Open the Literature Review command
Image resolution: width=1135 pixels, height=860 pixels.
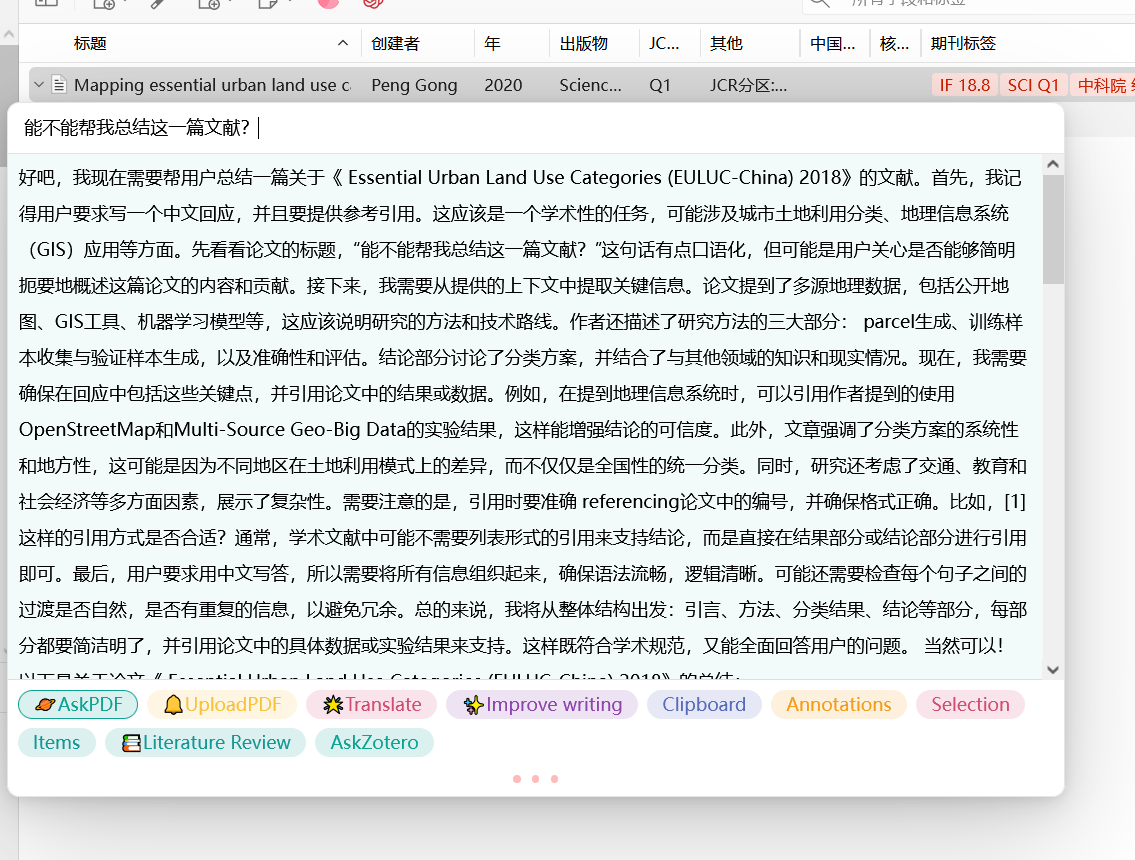pyautogui.click(x=206, y=743)
